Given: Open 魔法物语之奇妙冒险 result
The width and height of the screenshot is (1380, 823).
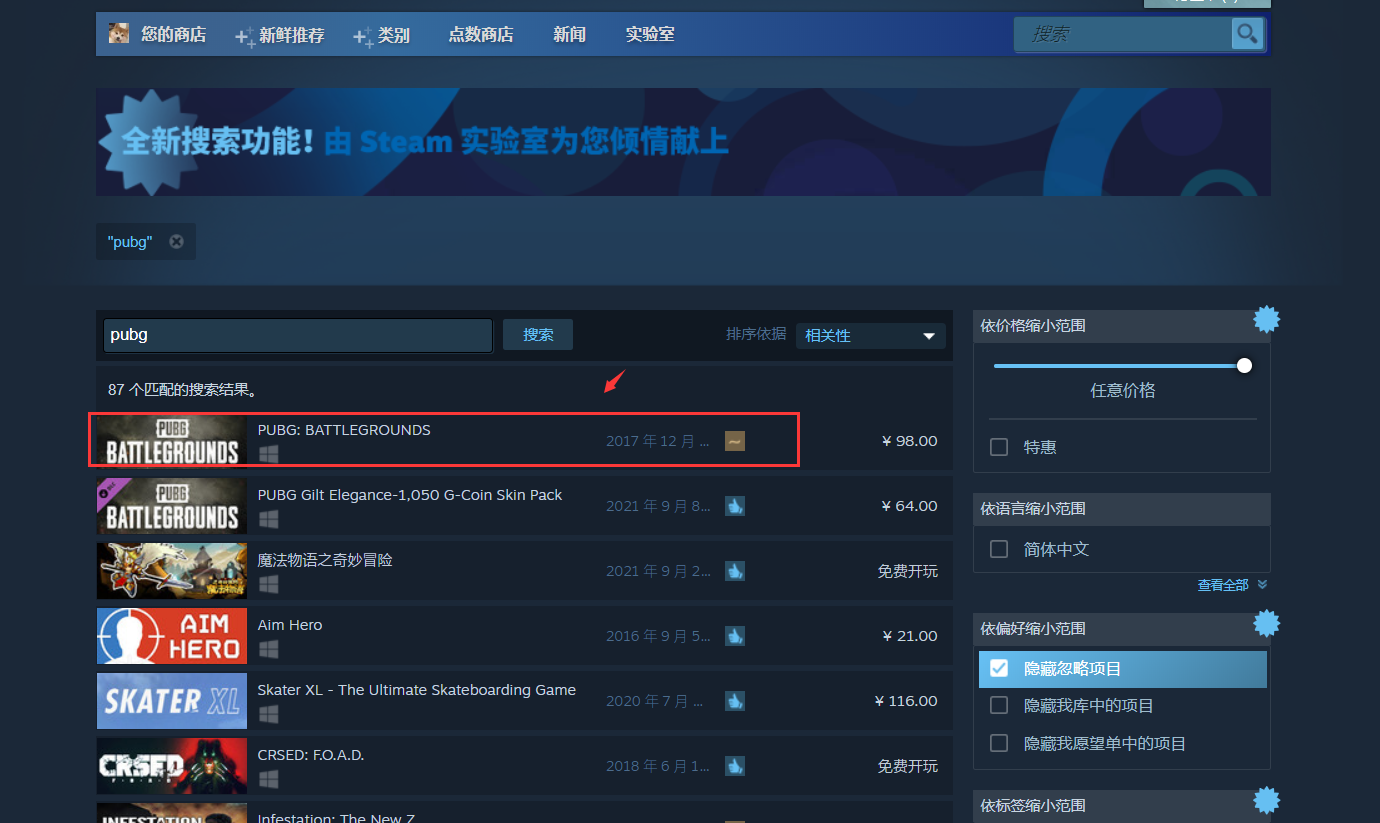Looking at the screenshot, I should (325, 560).
